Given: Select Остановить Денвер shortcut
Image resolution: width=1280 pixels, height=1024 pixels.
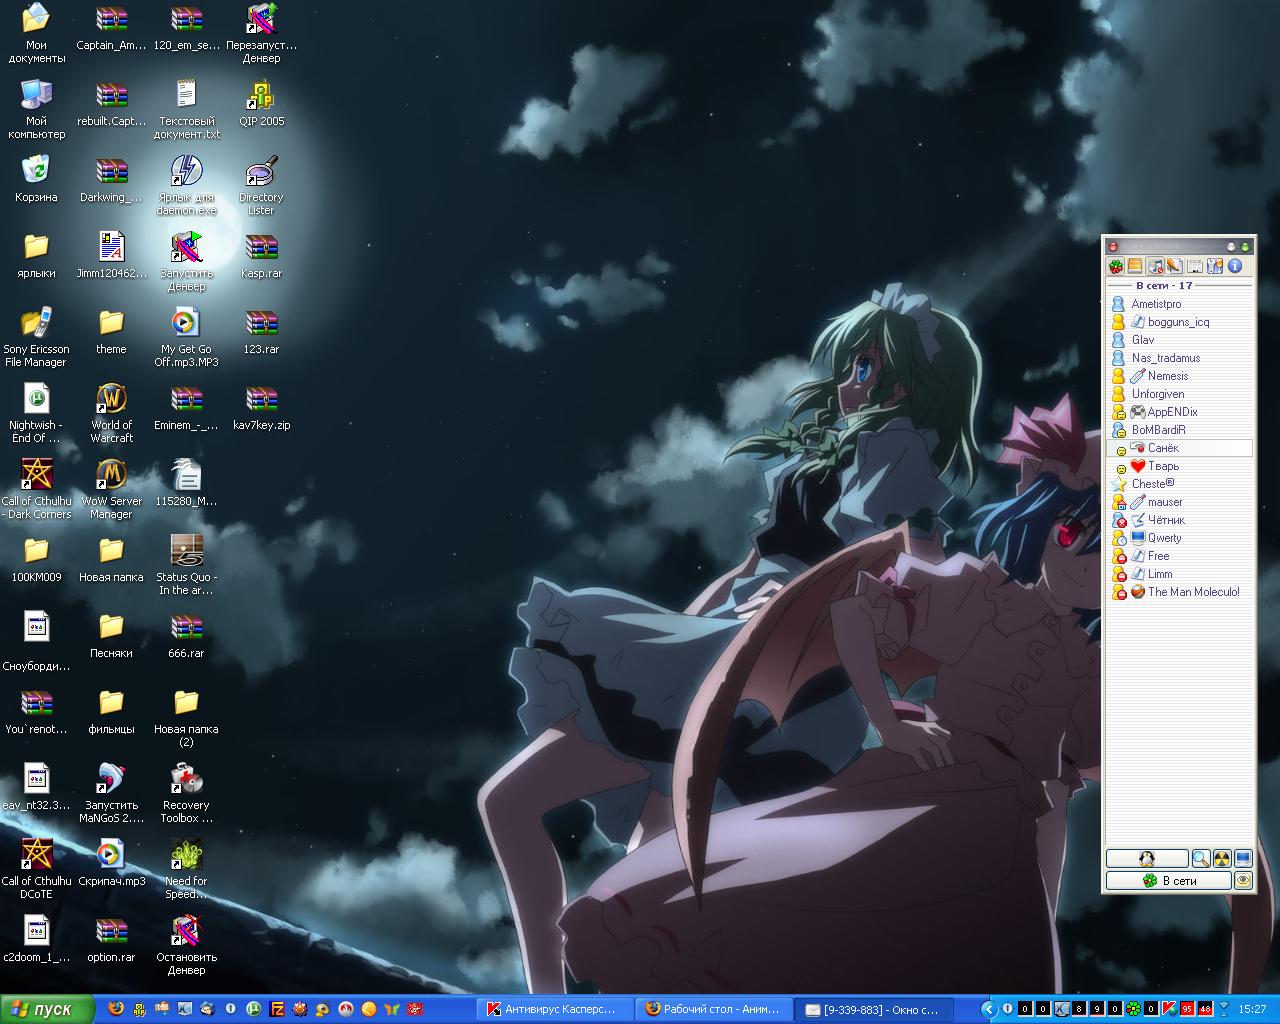Looking at the screenshot, I should (x=186, y=945).
